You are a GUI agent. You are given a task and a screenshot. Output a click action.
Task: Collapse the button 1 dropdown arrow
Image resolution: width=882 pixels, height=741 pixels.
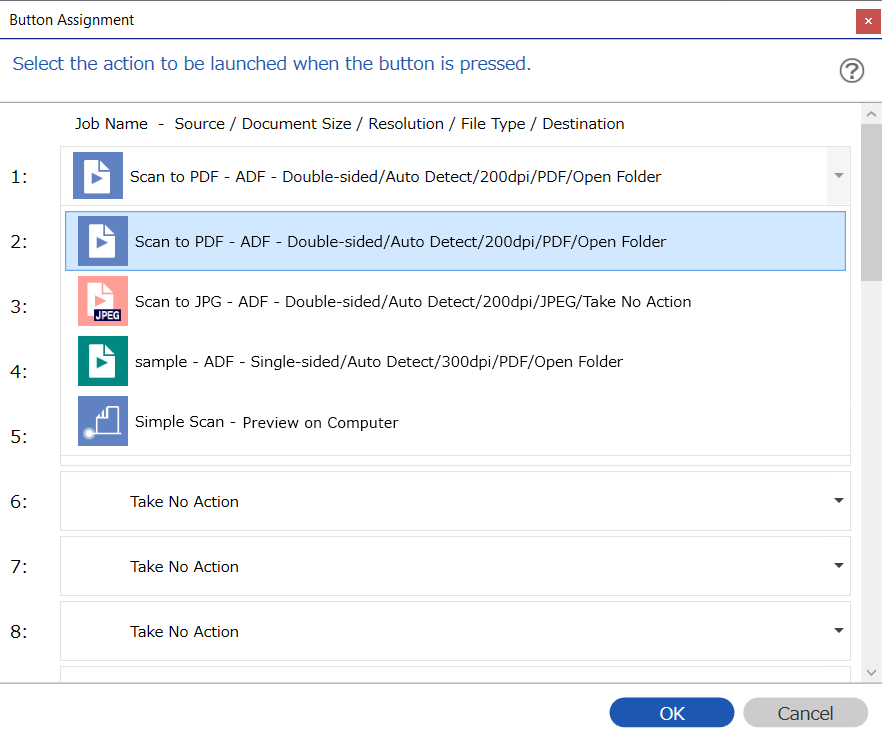(839, 176)
